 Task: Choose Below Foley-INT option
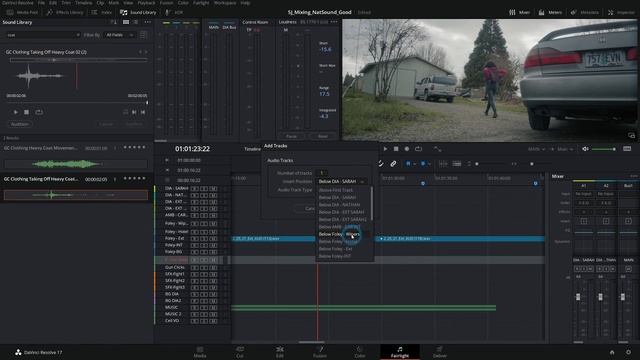(x=335, y=256)
